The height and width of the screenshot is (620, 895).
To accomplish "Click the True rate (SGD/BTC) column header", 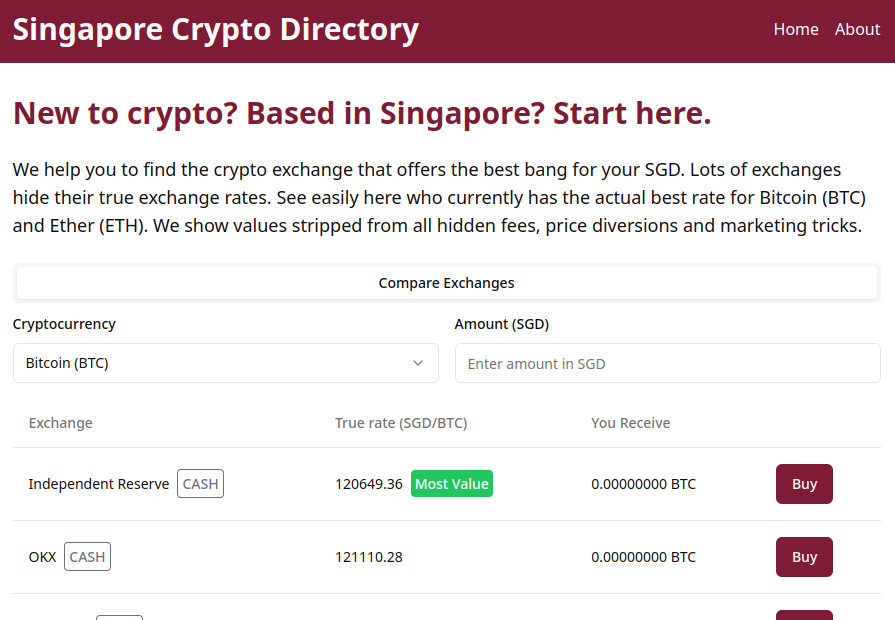I will pos(401,422).
